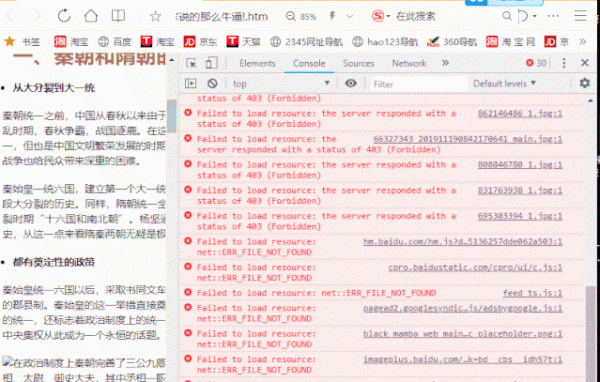This screenshot has height=382, width=600.
Task: Open 书签 bookmarks star
Action: (x=22, y=41)
